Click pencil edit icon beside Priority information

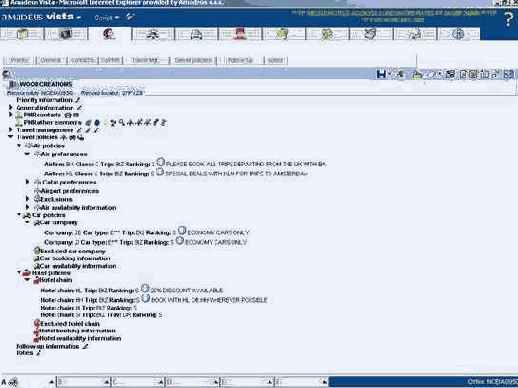point(78,100)
